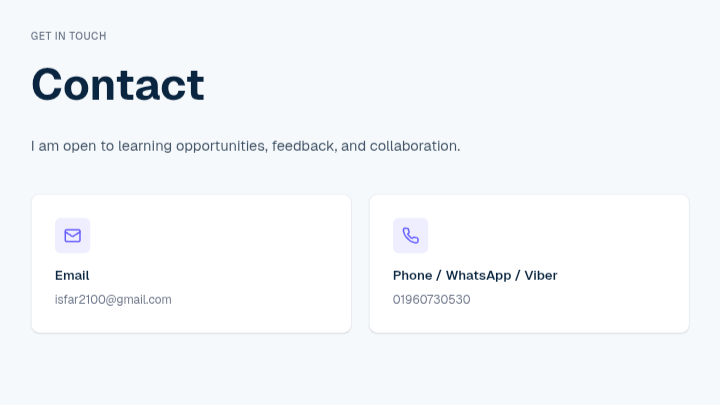Click the word opportunities in the description

pyautogui.click(x=222, y=146)
